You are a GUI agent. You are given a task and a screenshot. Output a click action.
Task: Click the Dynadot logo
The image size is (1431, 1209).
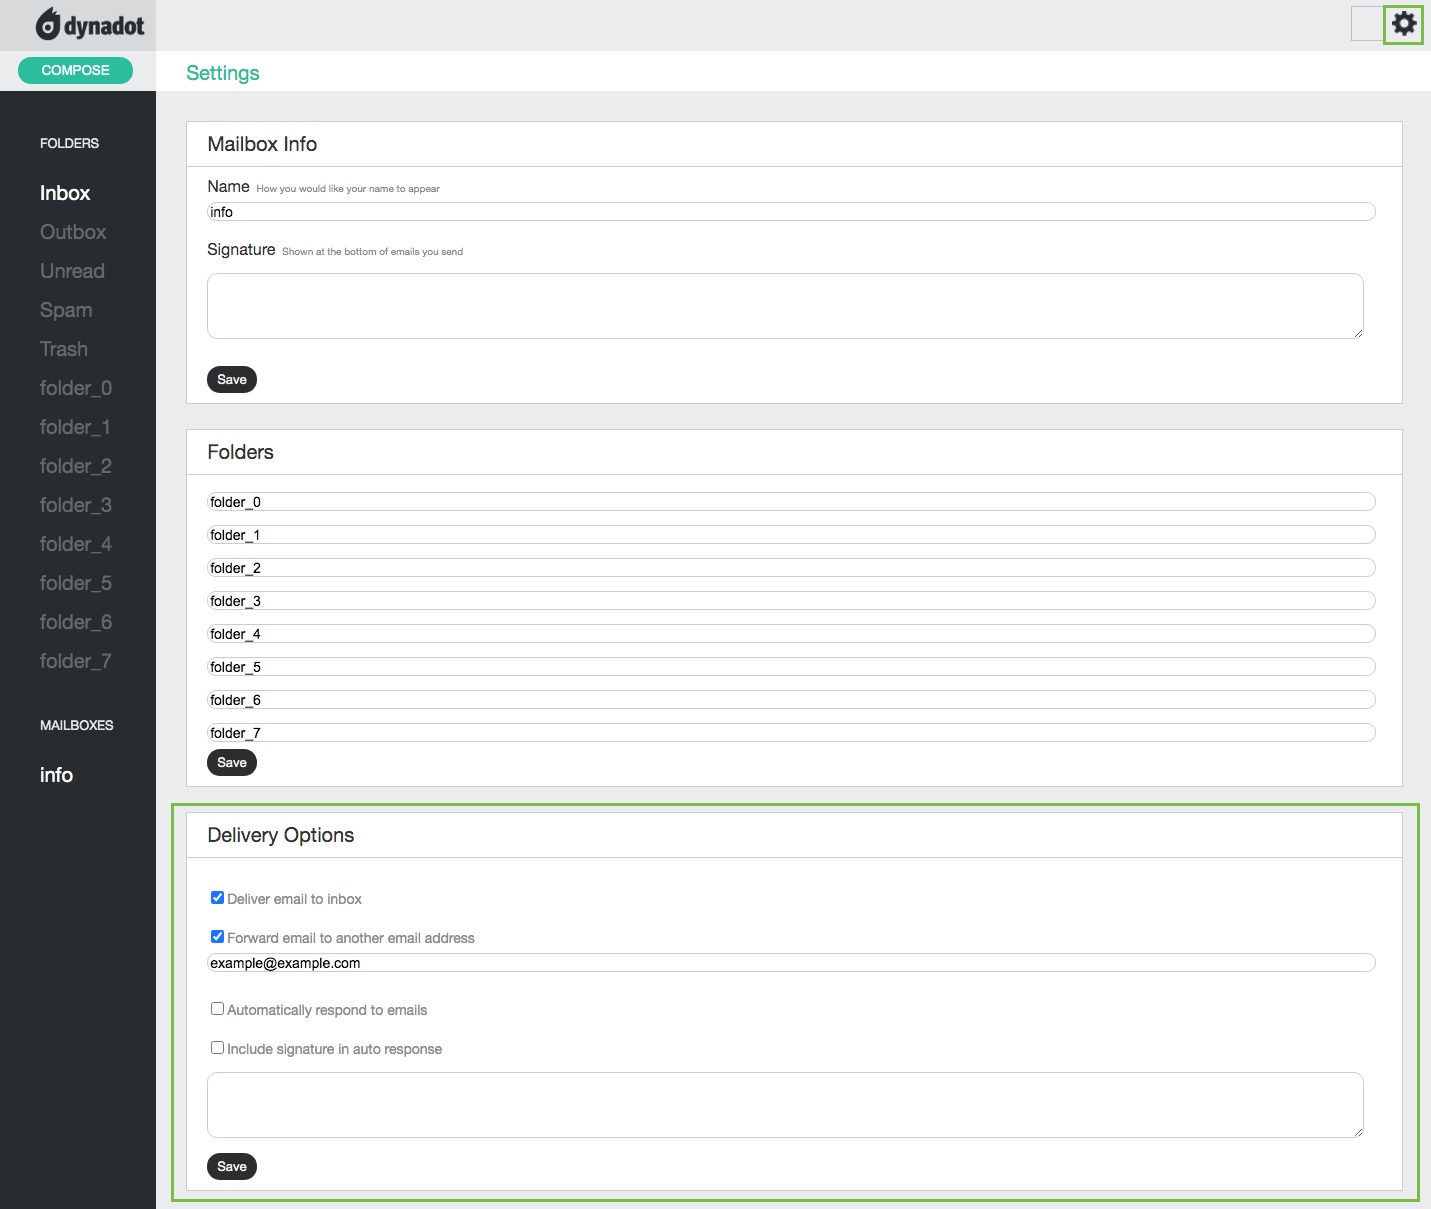pyautogui.click(x=88, y=24)
